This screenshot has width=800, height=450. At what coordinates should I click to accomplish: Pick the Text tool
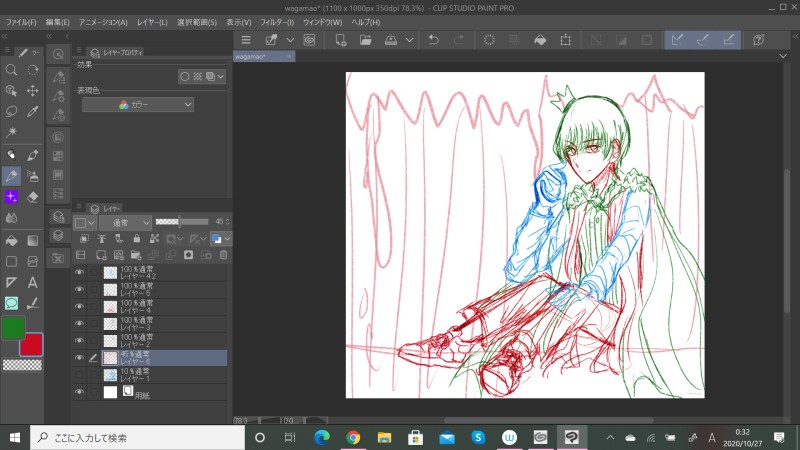pos(33,283)
